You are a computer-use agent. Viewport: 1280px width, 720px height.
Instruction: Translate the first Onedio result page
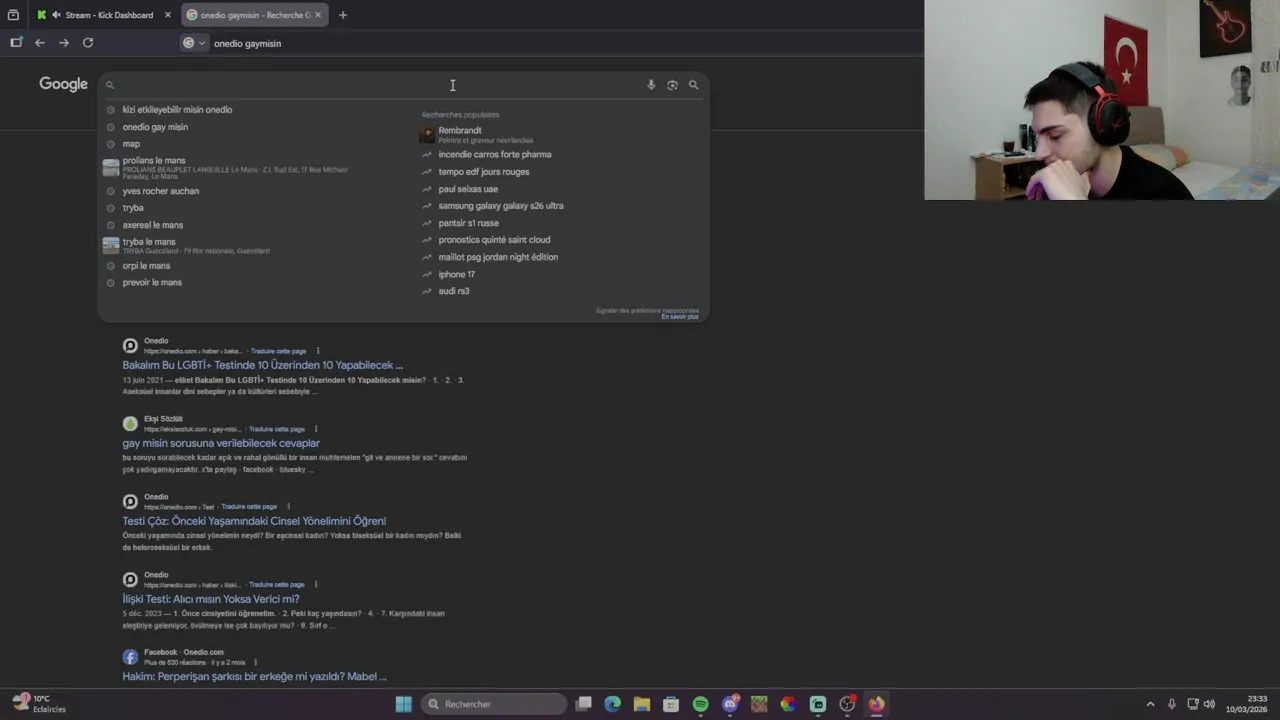pos(278,351)
